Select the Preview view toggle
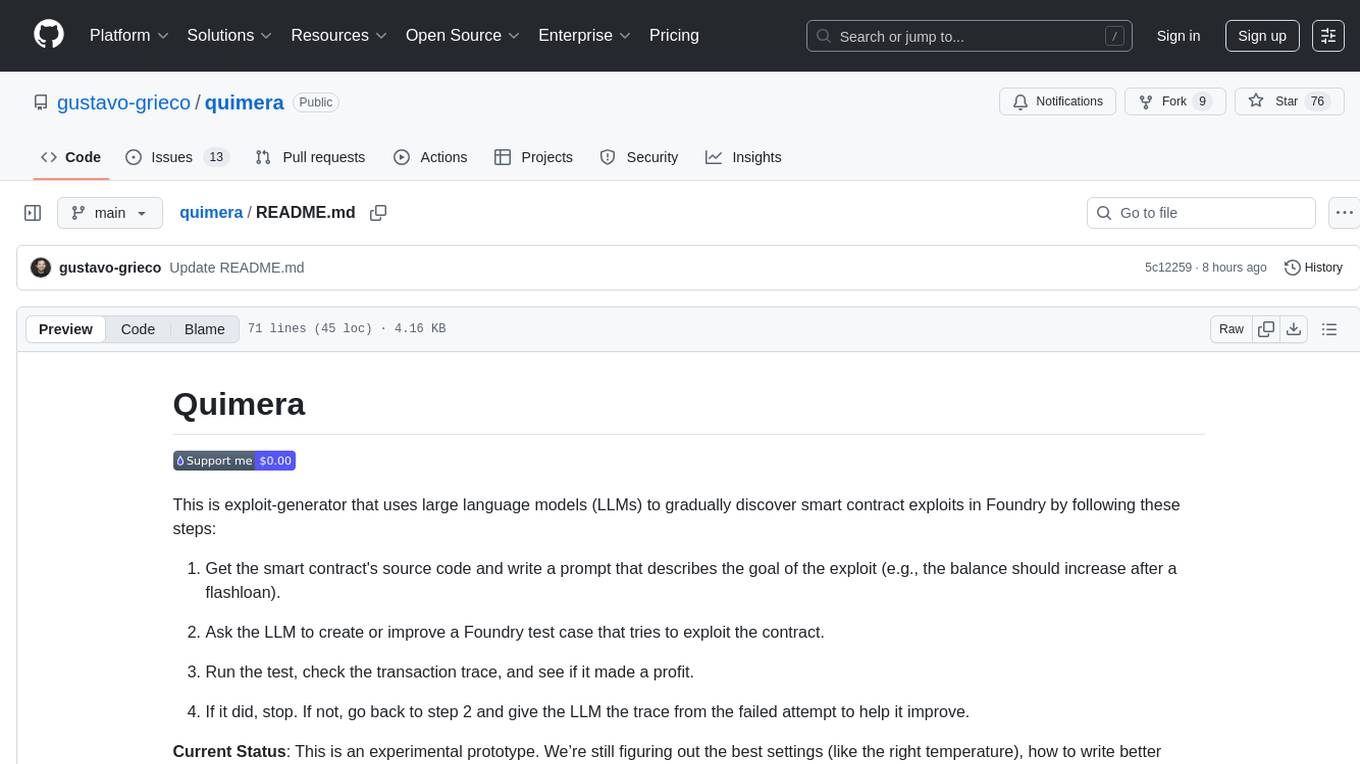1360x764 pixels. coord(66,329)
